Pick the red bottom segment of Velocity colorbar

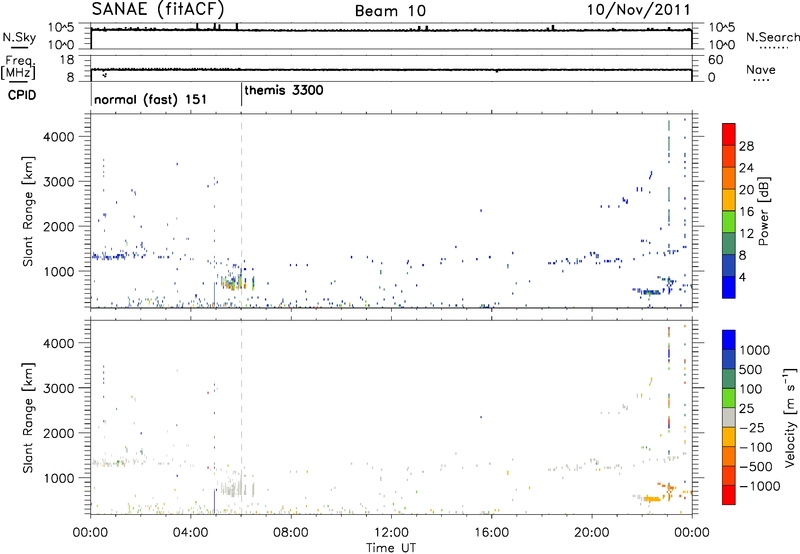pyautogui.click(x=729, y=495)
